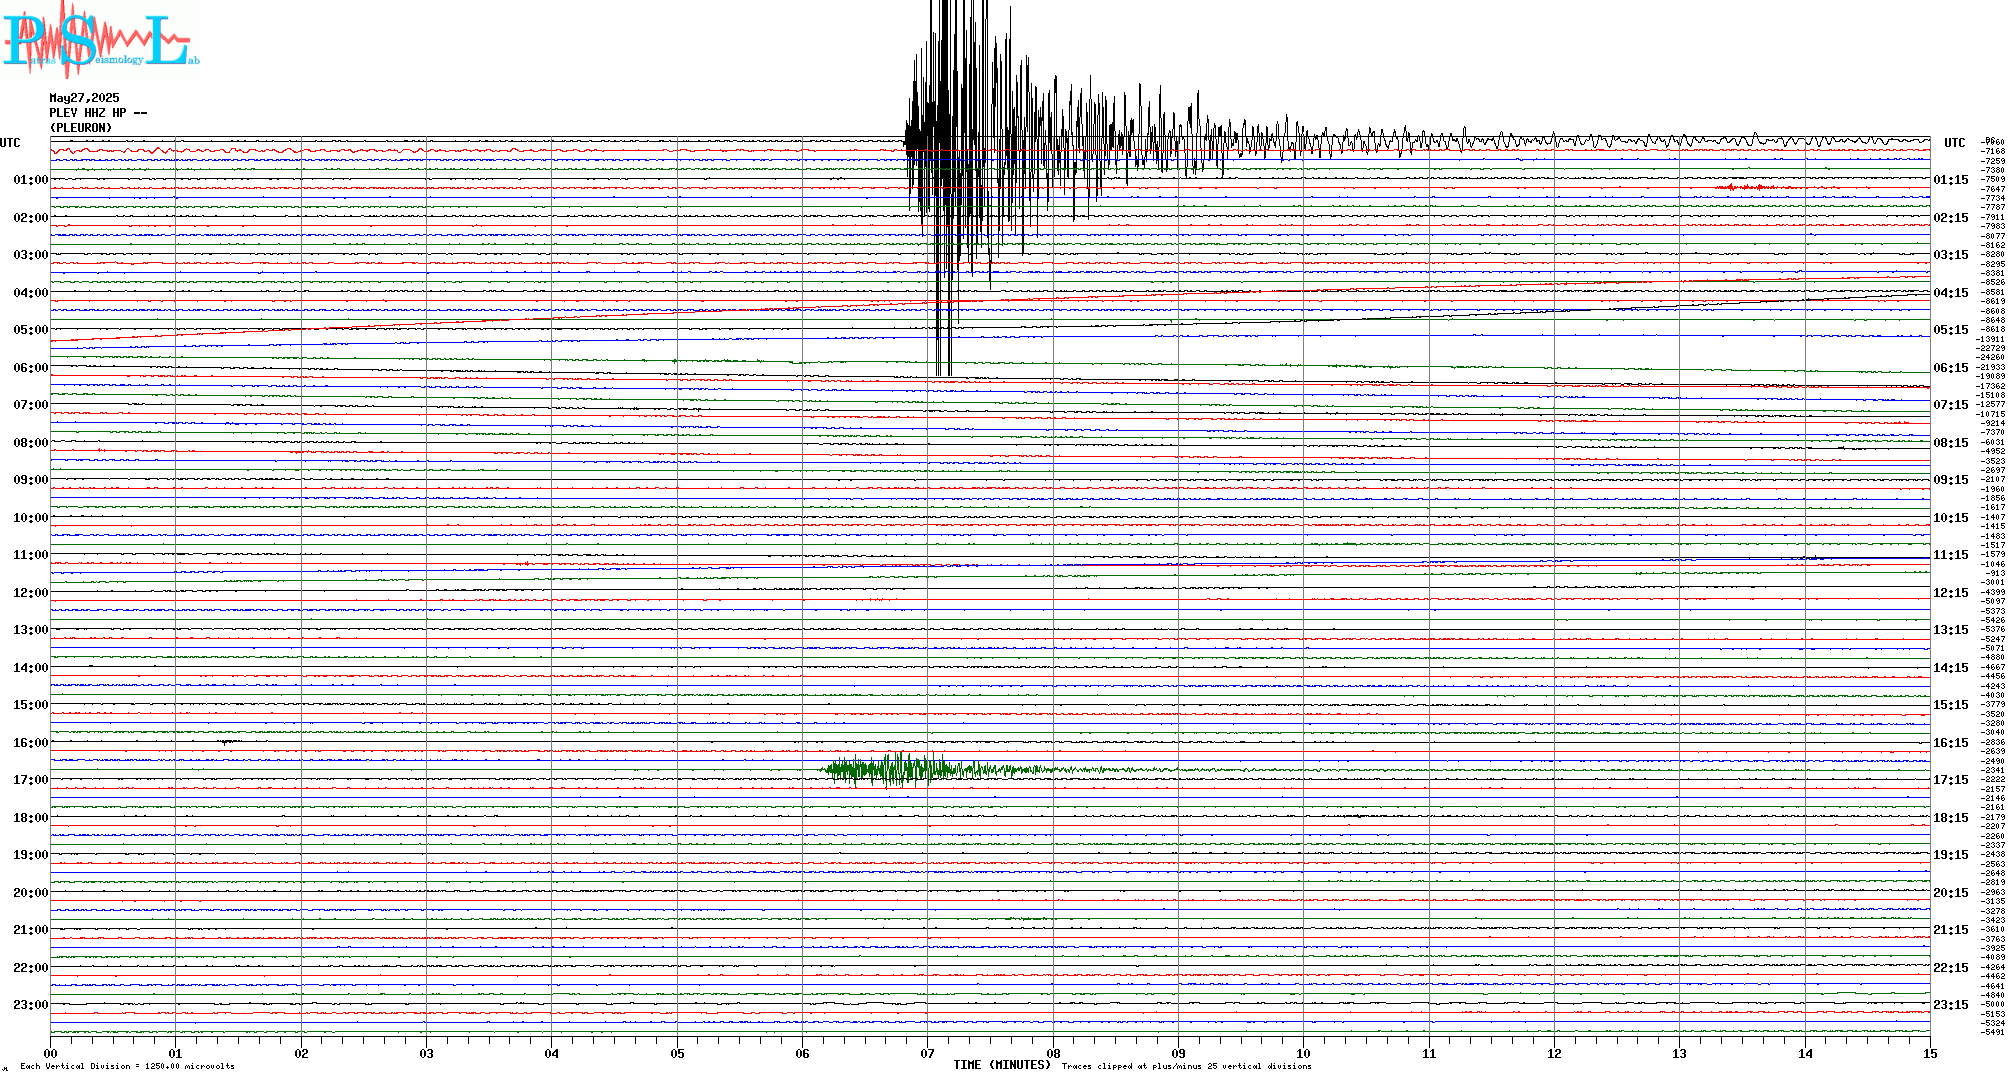Viewport: 2010px width, 1080px height.
Task: Click the 15:15 right-side time label
Action: (1950, 705)
